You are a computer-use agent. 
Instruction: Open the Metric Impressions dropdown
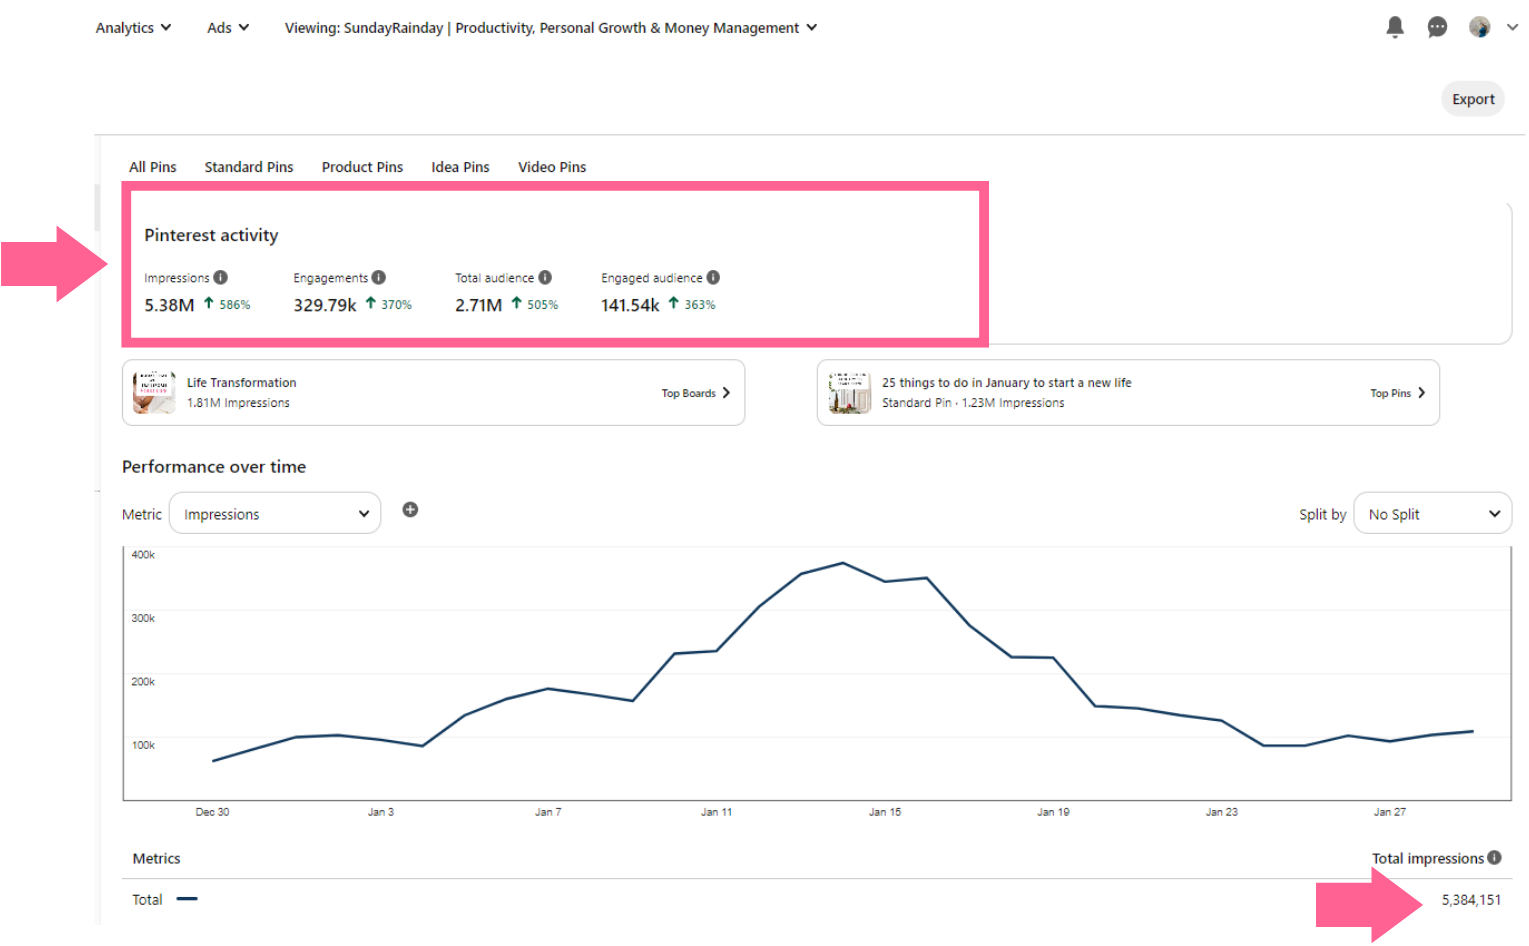(275, 514)
